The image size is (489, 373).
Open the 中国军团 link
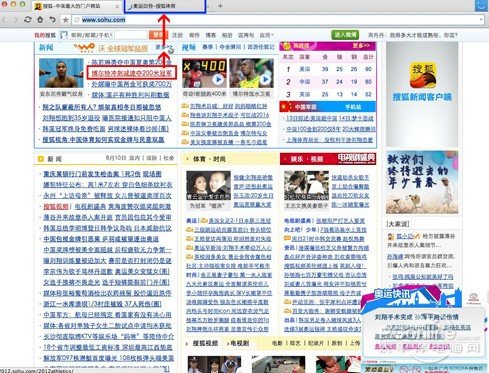[306, 107]
